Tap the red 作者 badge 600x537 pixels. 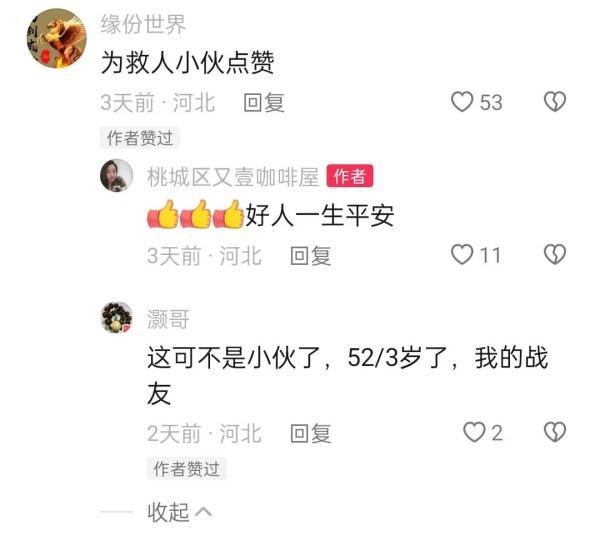click(x=350, y=176)
